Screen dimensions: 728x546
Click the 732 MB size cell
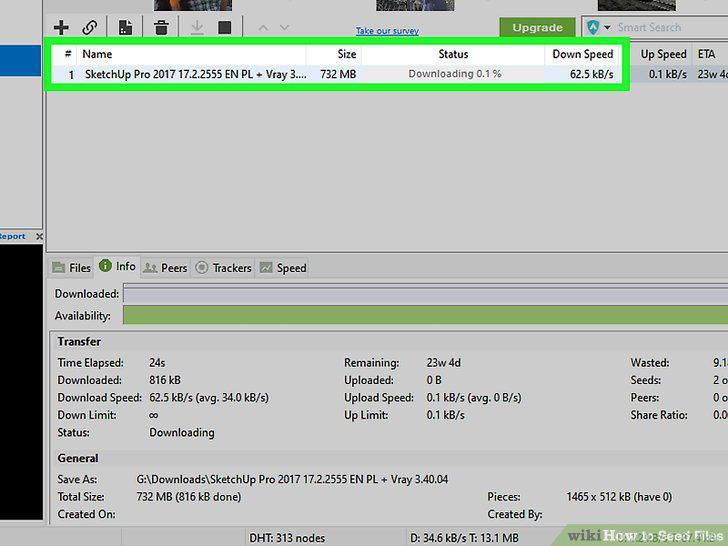[x=338, y=74]
